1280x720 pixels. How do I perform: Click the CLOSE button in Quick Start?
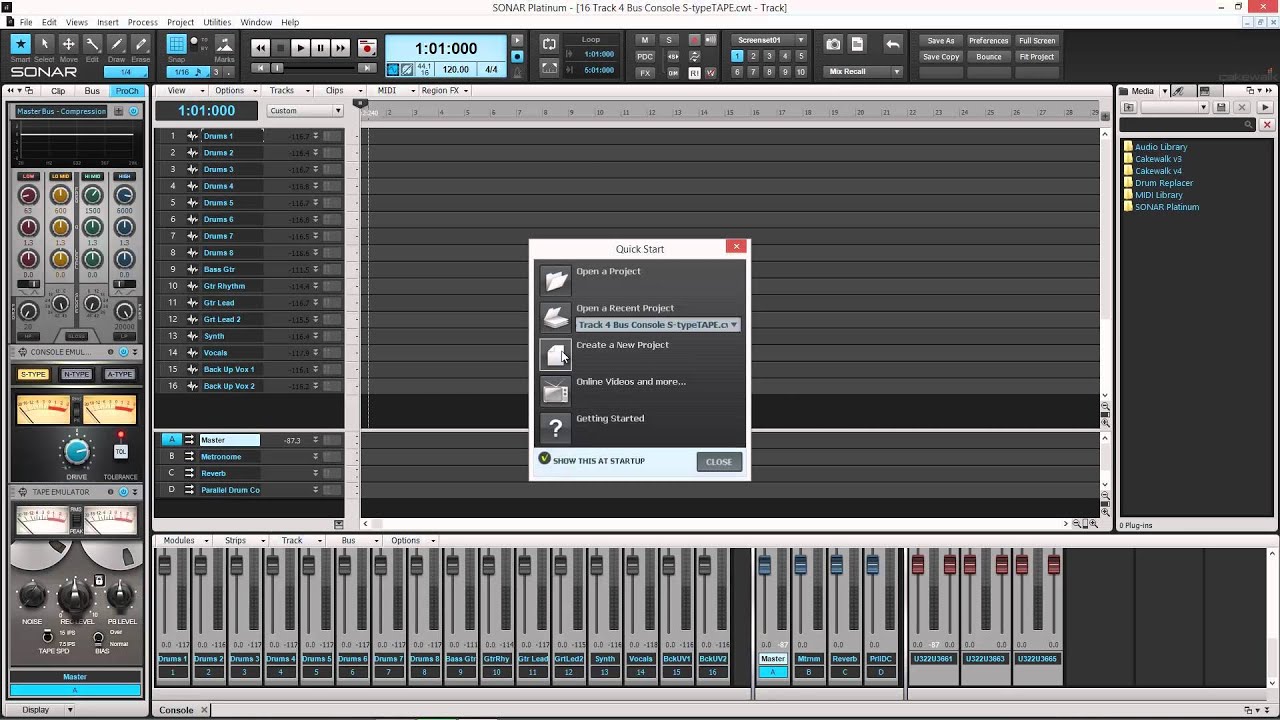(x=719, y=462)
